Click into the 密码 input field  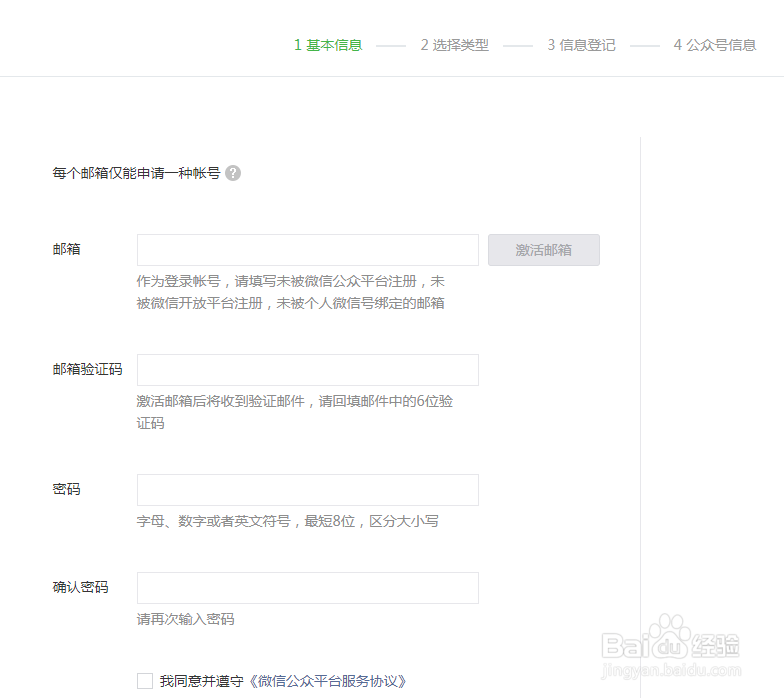coord(308,490)
